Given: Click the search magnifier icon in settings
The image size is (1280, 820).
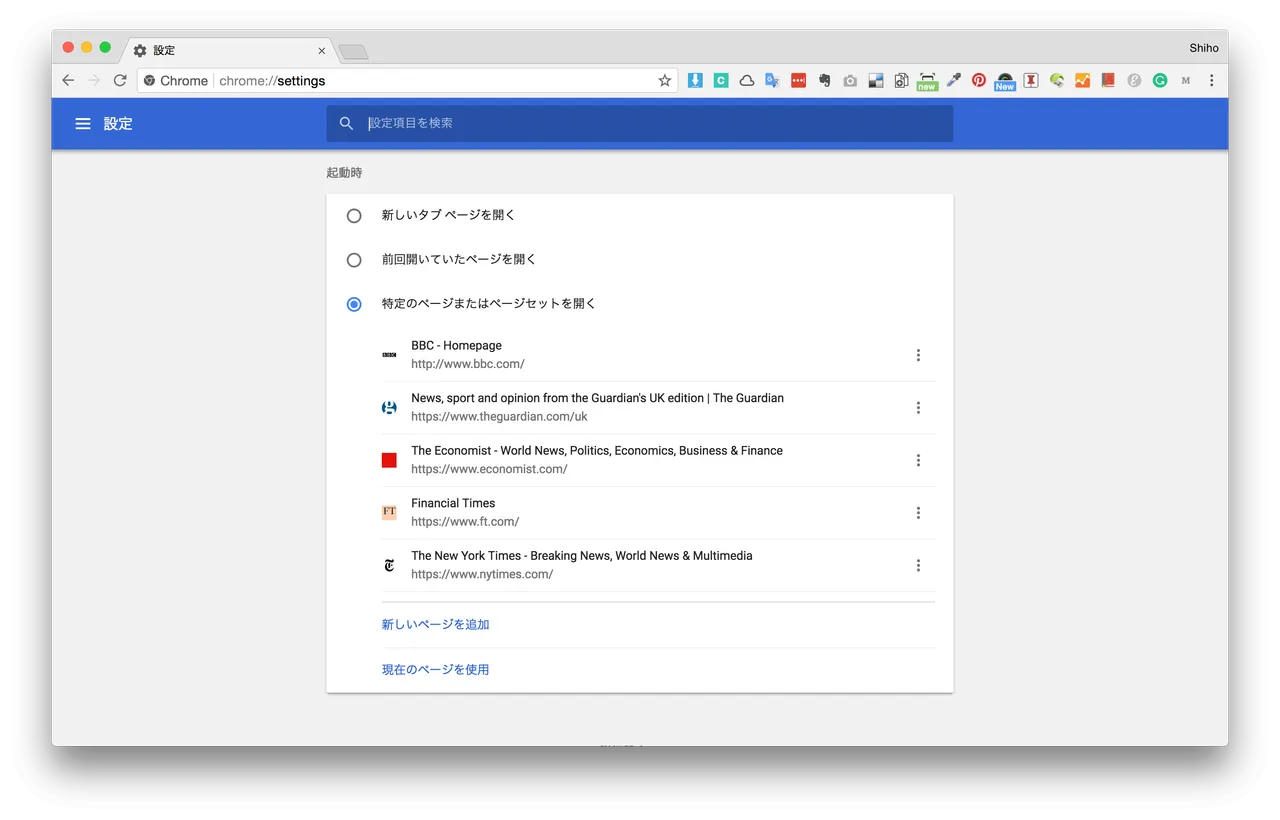Looking at the screenshot, I should 347,123.
